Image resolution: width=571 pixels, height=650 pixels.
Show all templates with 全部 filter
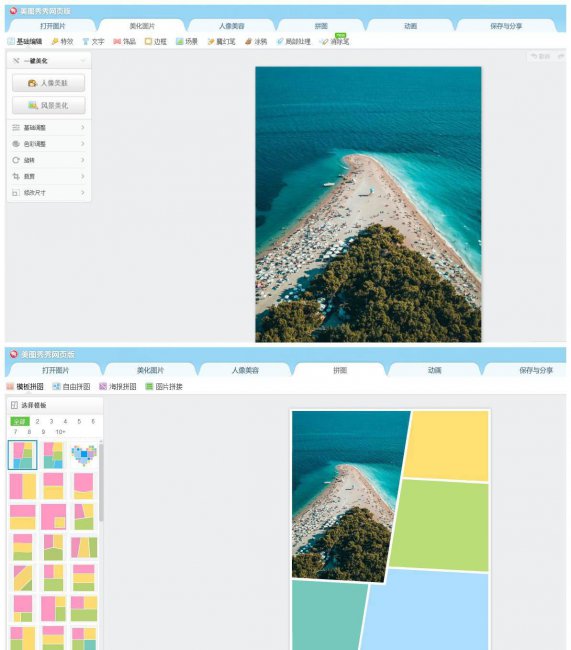pos(19,422)
